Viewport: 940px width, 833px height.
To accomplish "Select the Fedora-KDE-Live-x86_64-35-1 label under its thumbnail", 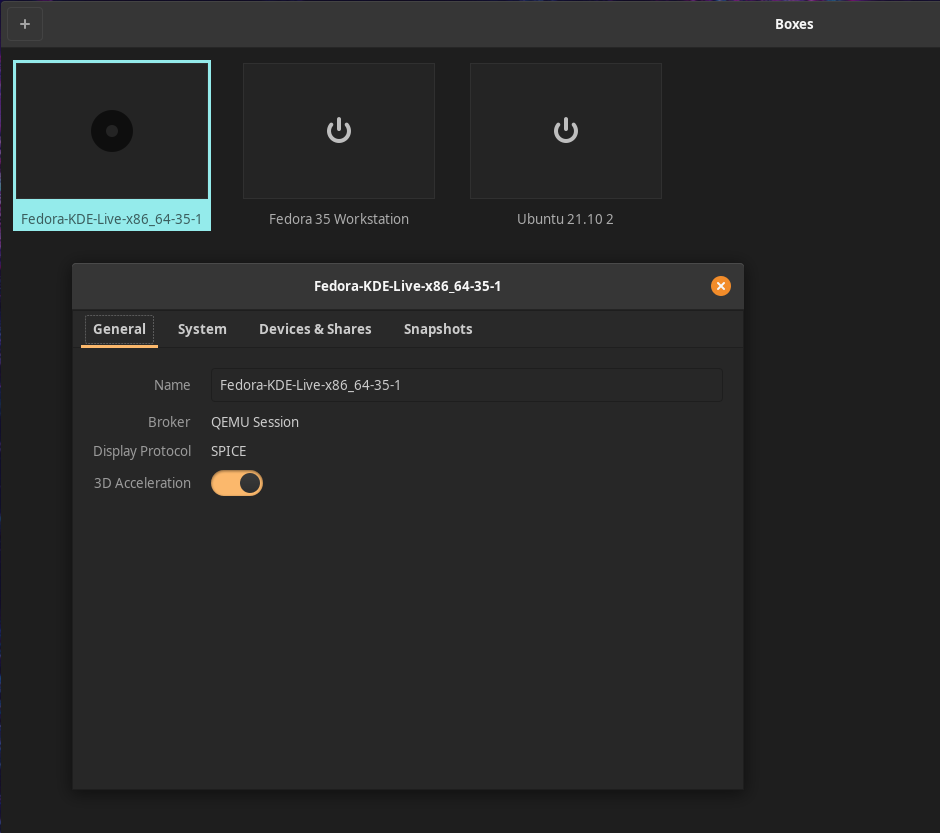I will click(112, 218).
